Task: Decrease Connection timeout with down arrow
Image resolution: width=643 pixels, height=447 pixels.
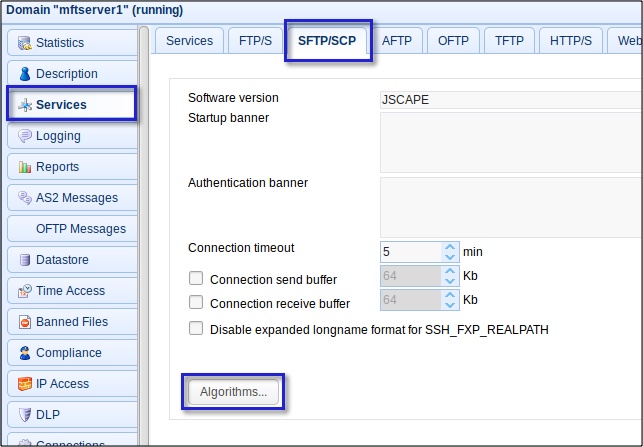Action: [x=449, y=256]
